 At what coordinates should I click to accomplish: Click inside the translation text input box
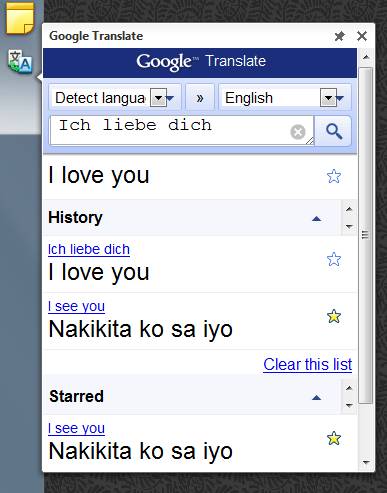point(182,130)
